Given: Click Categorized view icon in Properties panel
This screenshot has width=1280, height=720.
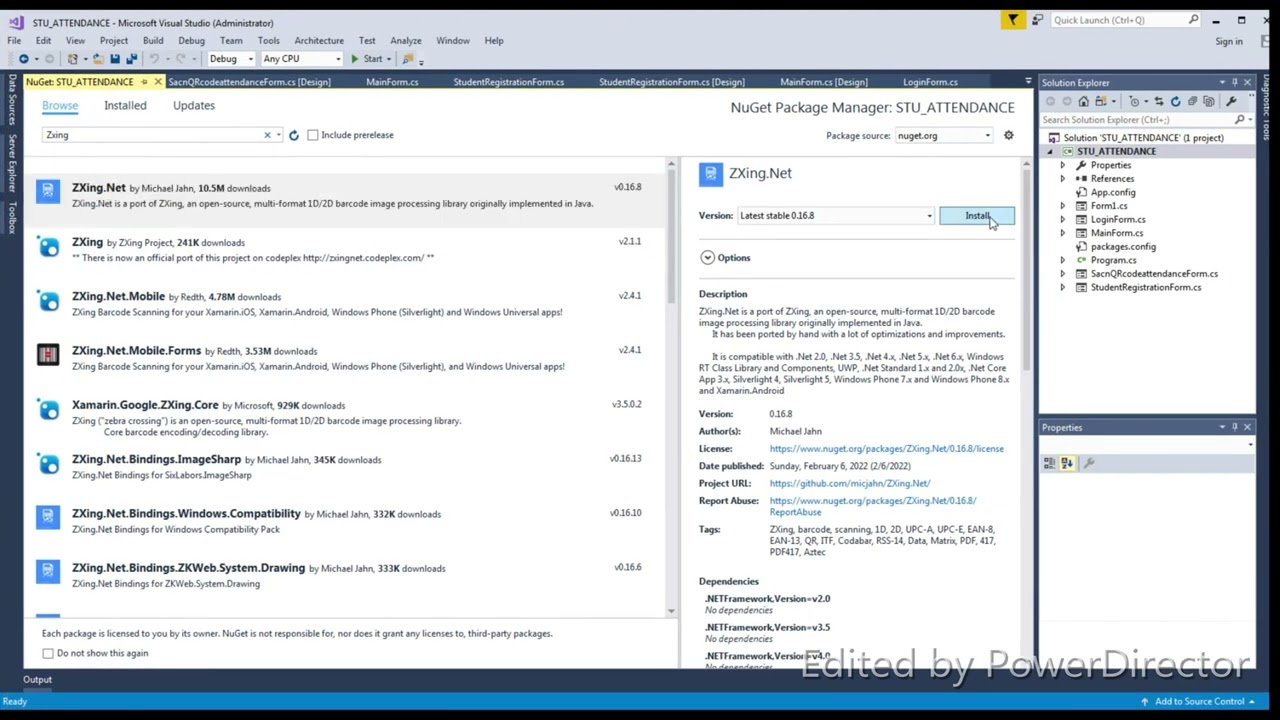Looking at the screenshot, I should click(x=1049, y=463).
